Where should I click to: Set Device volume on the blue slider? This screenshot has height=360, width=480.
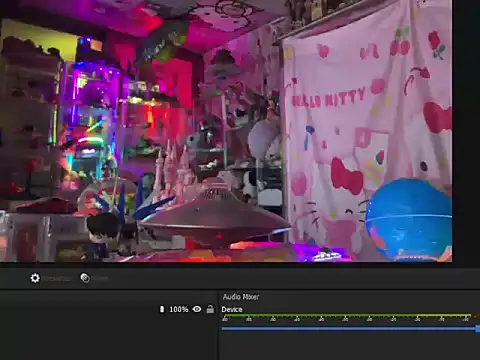click(349, 329)
